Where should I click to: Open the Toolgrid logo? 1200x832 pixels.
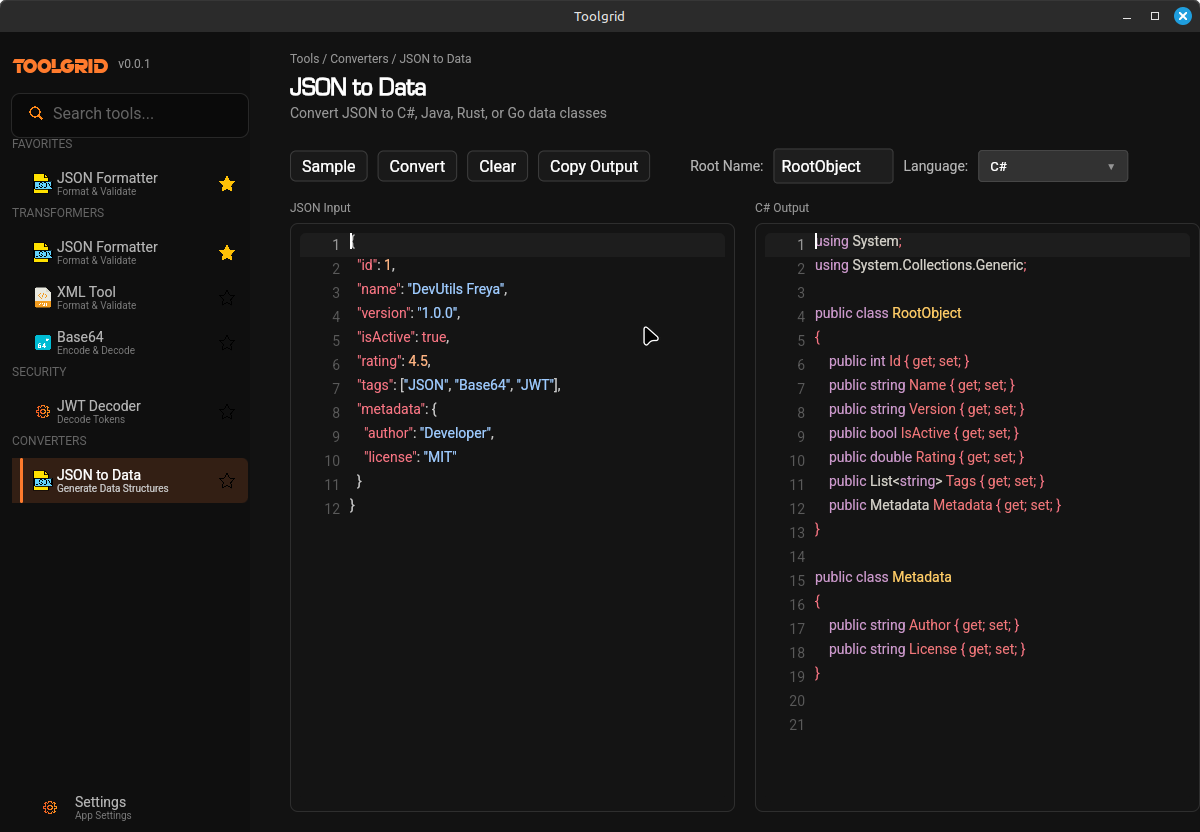tap(58, 65)
